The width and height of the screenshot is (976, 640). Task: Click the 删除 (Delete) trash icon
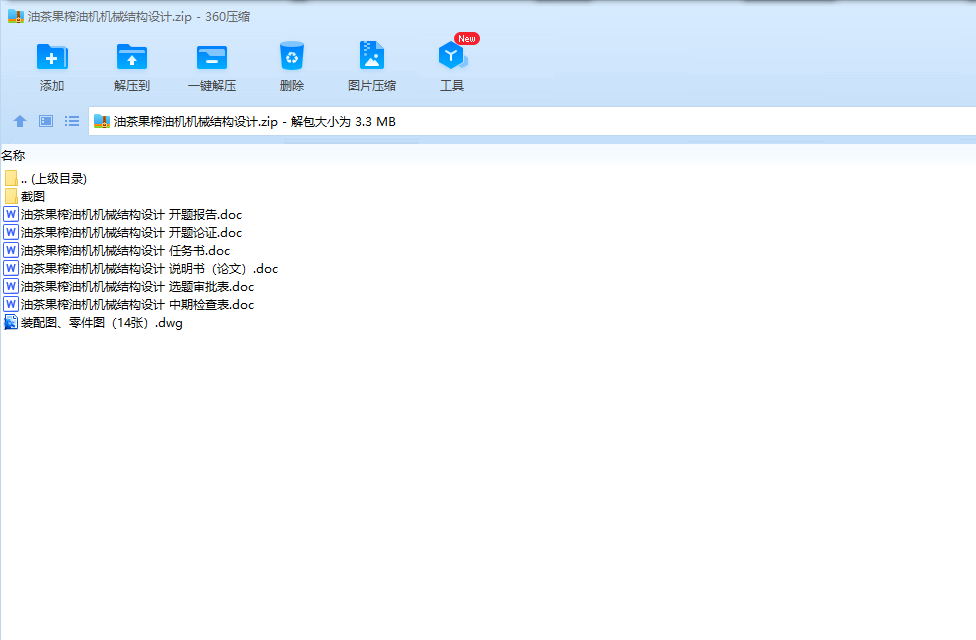[x=292, y=56]
